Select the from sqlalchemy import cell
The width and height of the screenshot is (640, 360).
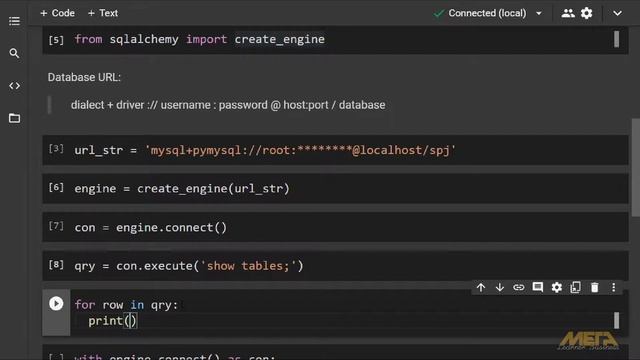click(x=335, y=40)
